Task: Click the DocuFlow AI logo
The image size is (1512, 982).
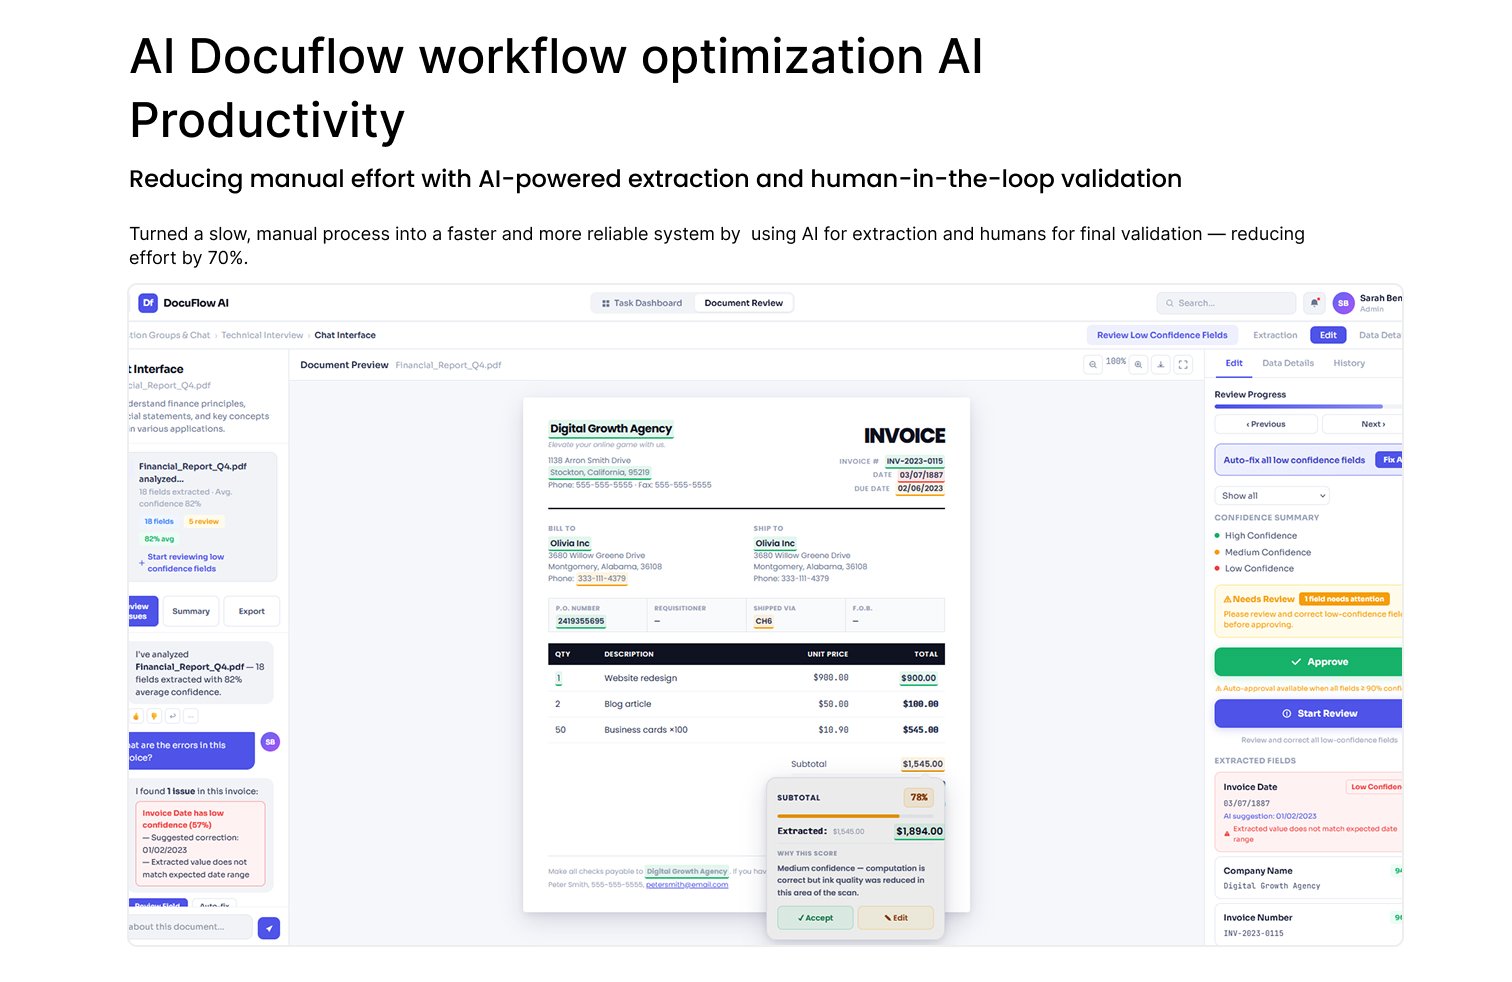Action: coord(148,303)
